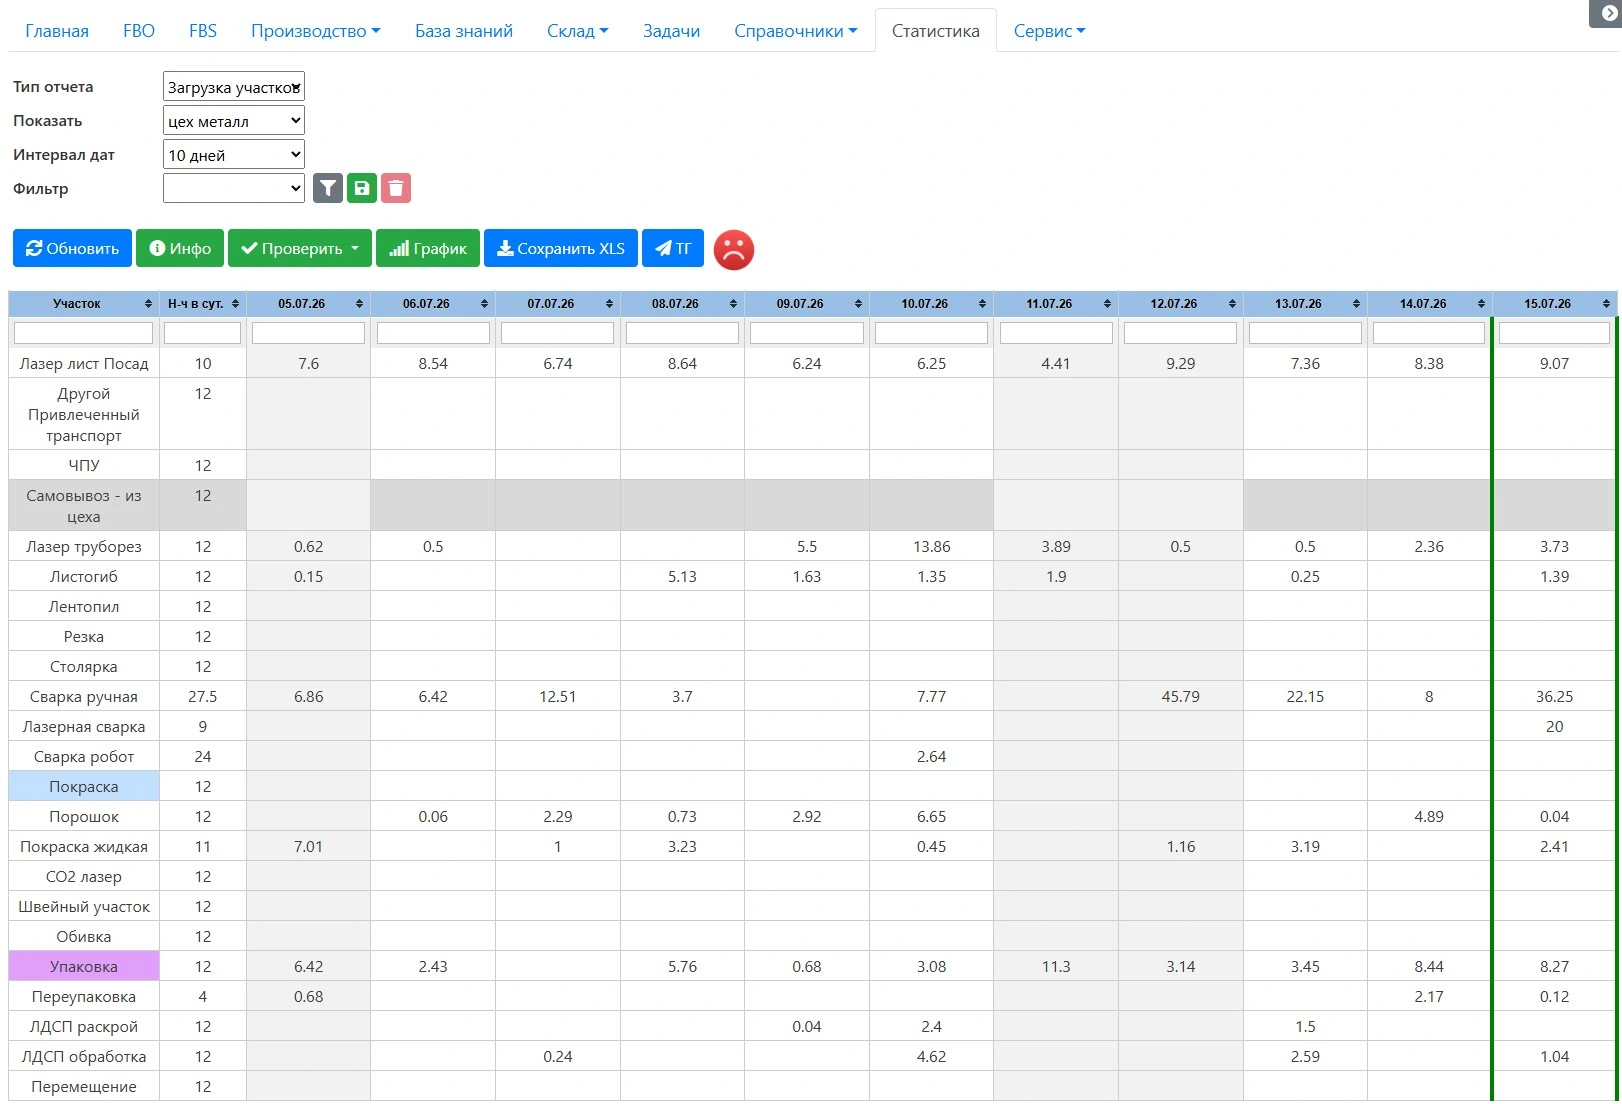
Task: Click 15.07.26 column filter field
Action: (x=1554, y=333)
